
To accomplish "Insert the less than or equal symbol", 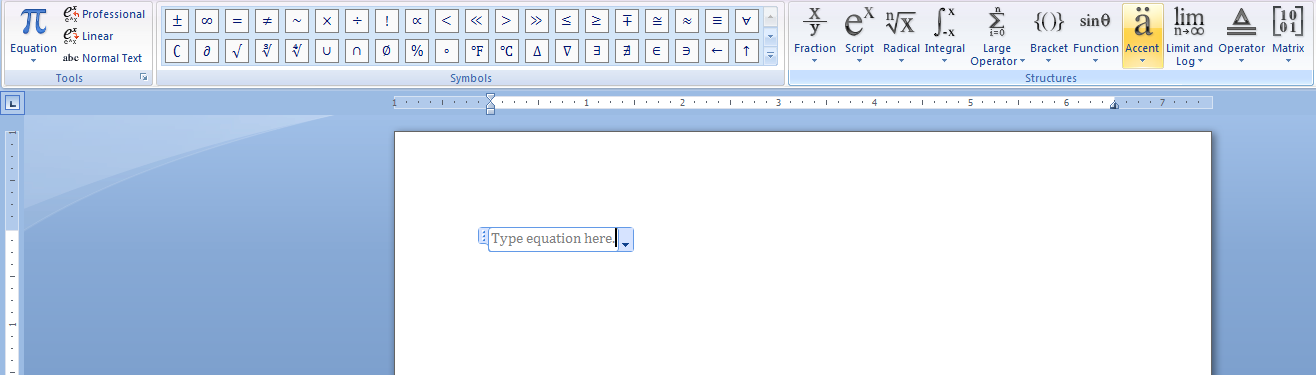I will pos(567,20).
